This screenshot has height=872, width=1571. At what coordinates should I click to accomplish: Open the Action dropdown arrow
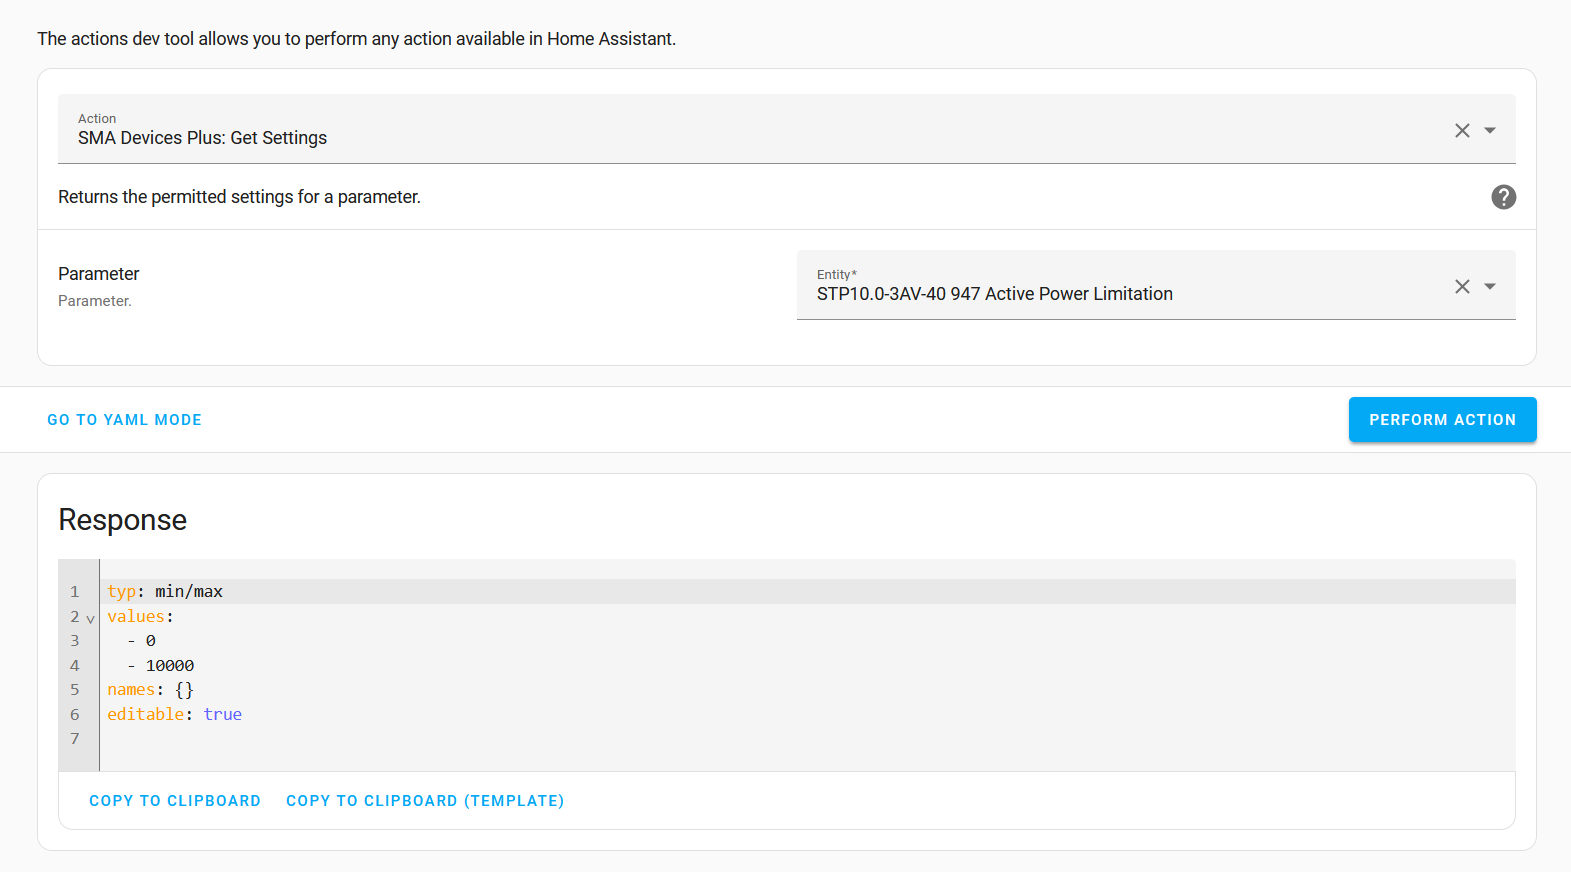(x=1490, y=131)
